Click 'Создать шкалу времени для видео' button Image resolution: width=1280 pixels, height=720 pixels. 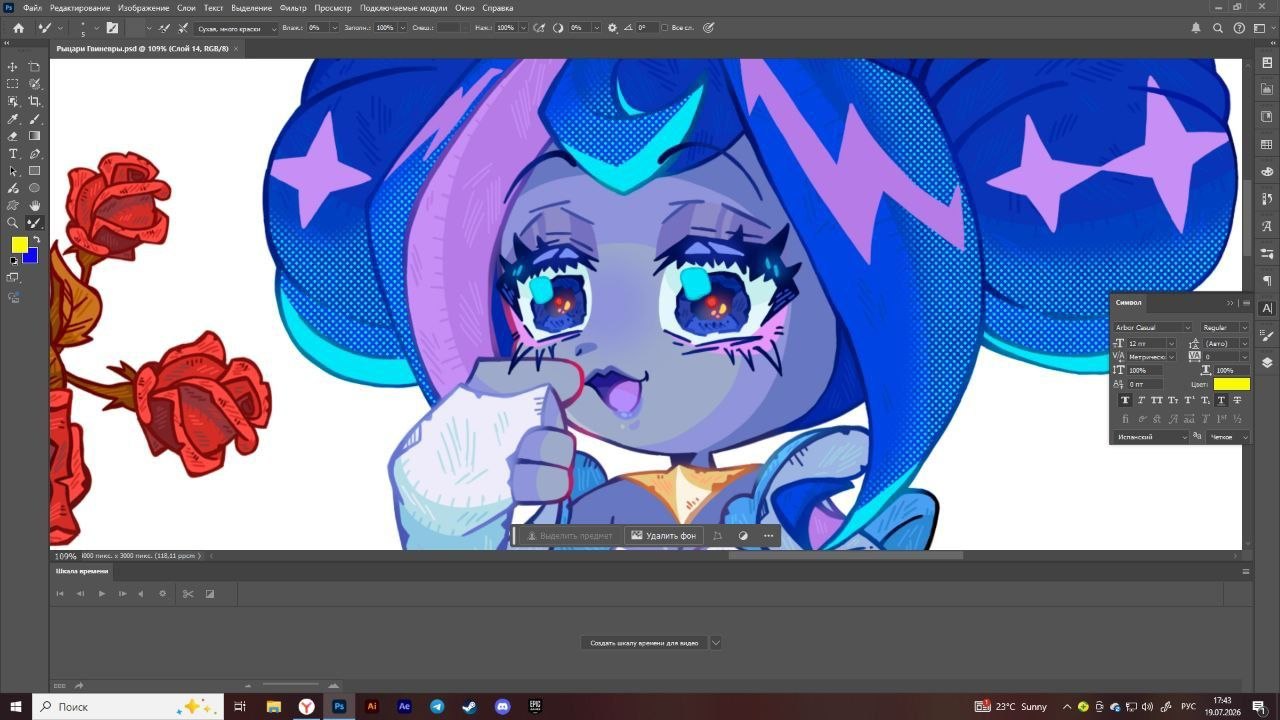644,643
